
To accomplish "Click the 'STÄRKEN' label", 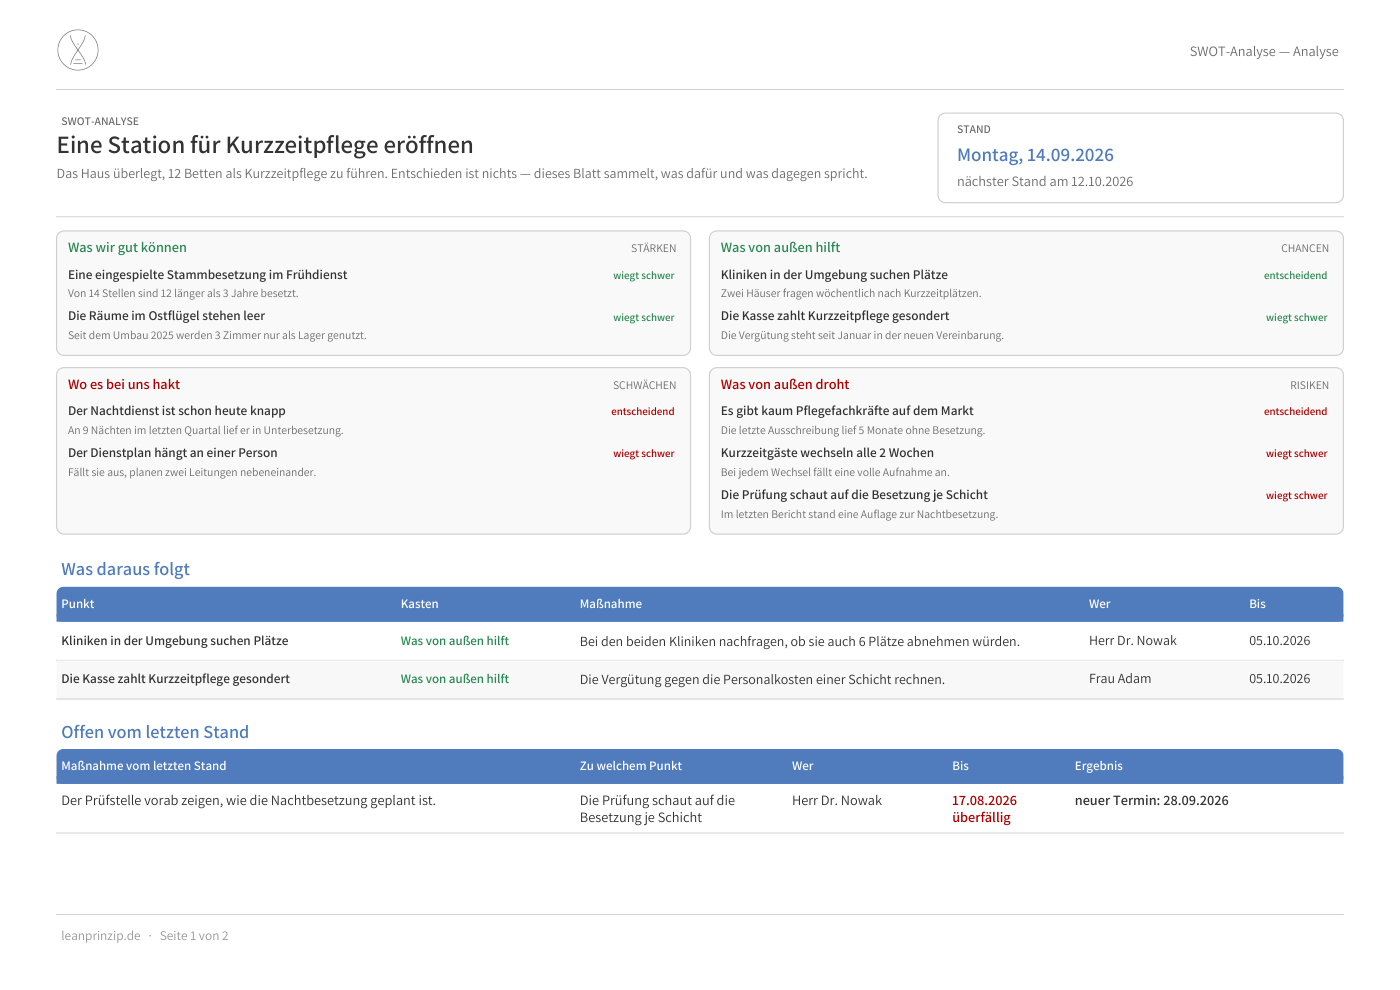I will pos(653,248).
